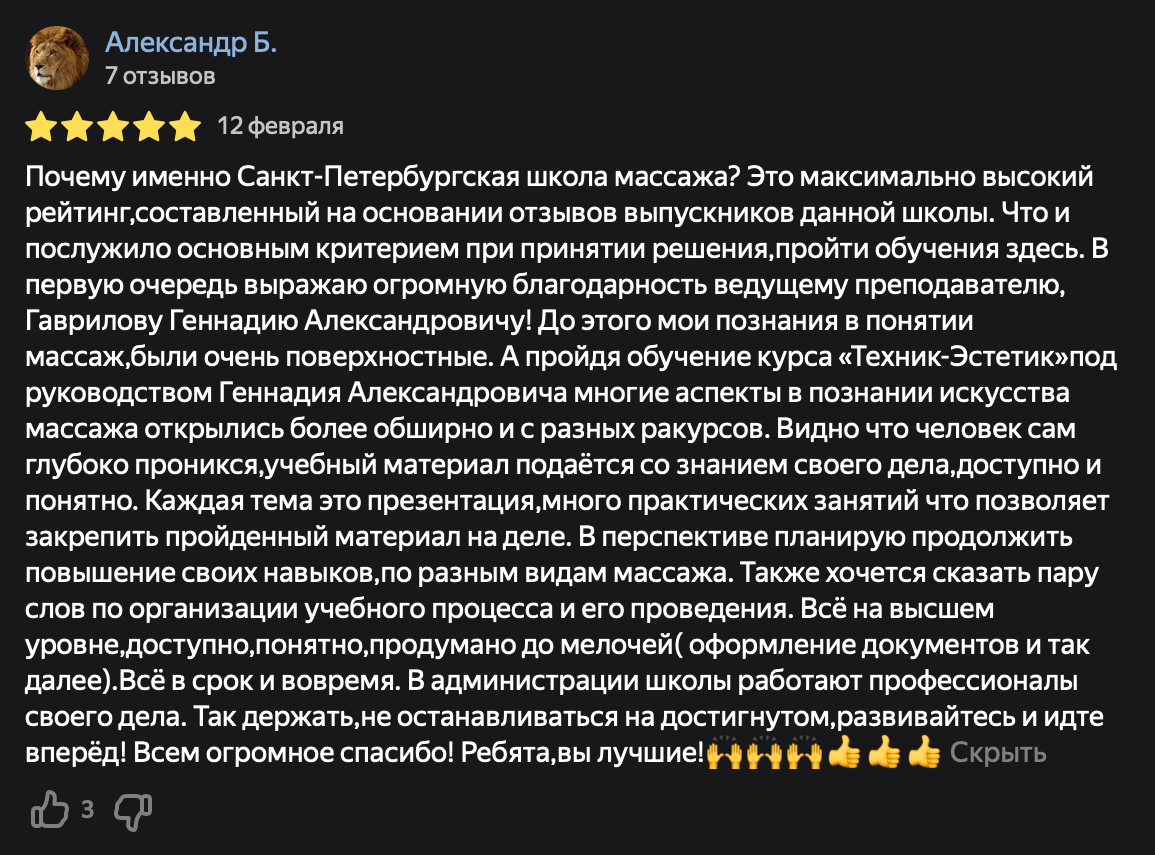Click the third yellow rating star
This screenshot has height=855, width=1155.
[113, 126]
